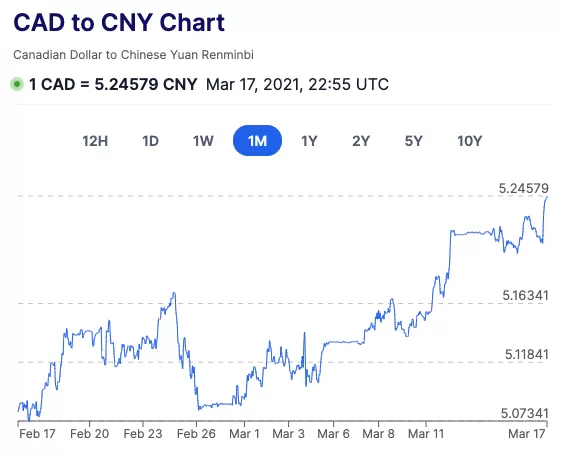564x455 pixels.
Task: Click the Feb 26 axis date label
Action: click(196, 434)
